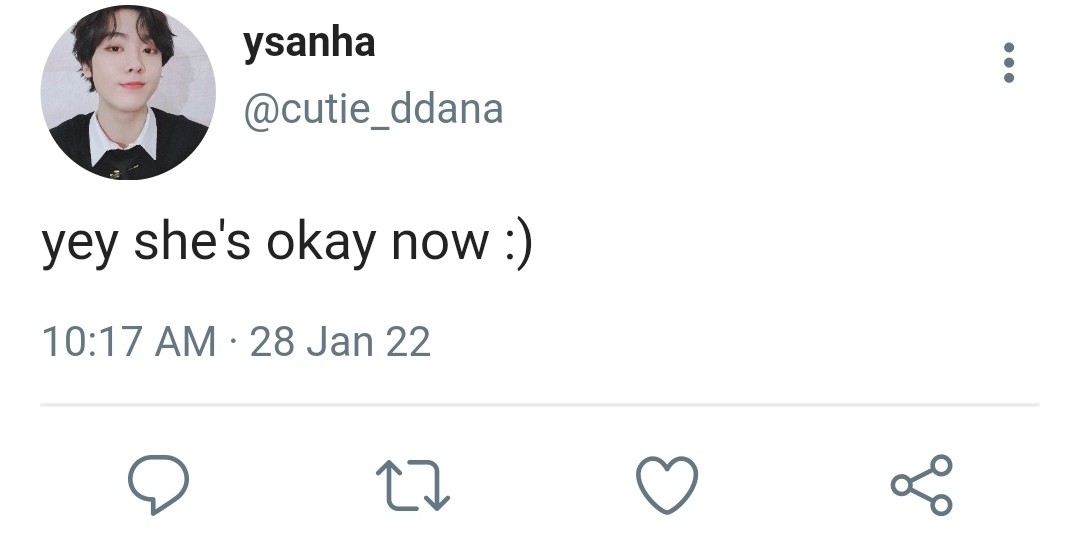Click the @cutie_ddana handle
Viewport: 1080px width, 535px height.
point(373,109)
